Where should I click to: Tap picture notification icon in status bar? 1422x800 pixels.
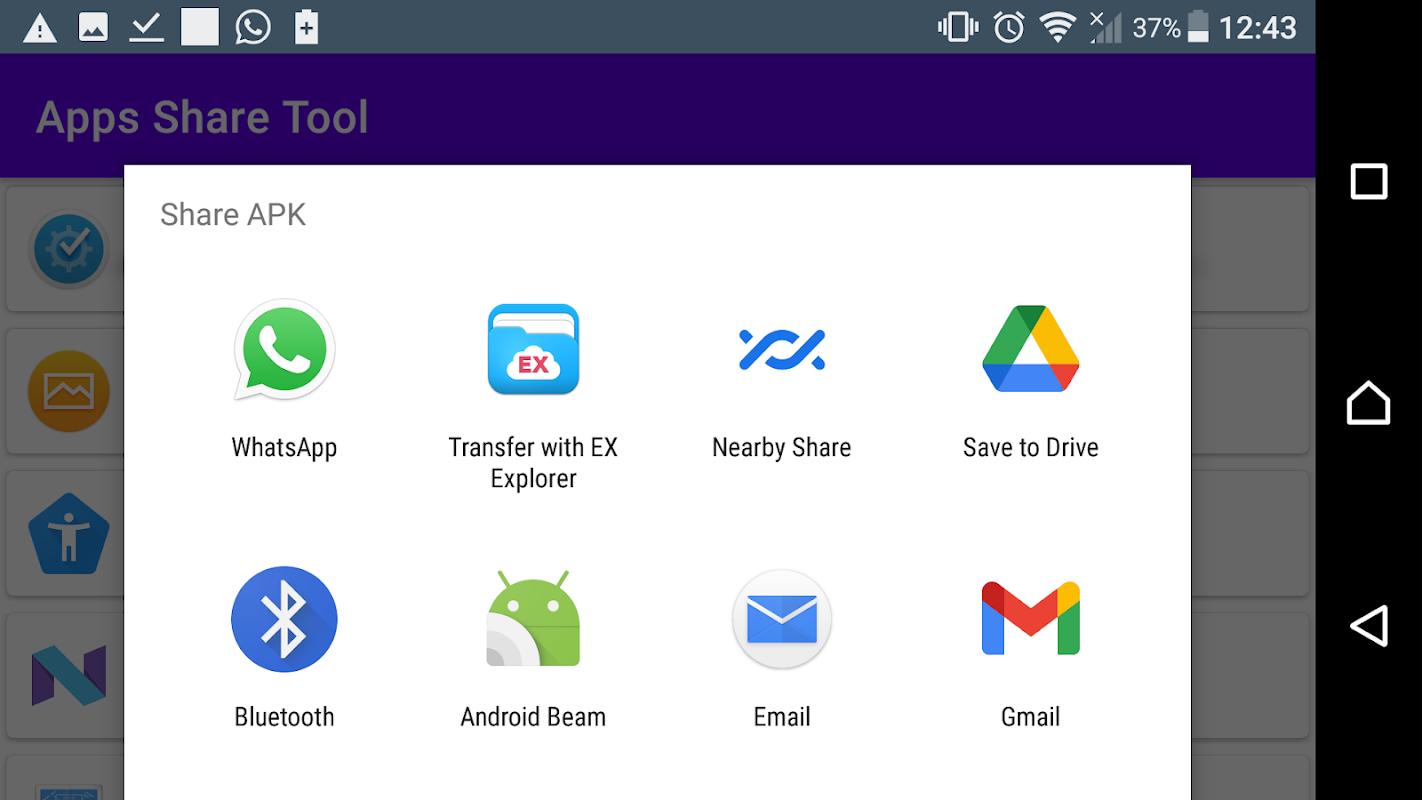[93, 28]
